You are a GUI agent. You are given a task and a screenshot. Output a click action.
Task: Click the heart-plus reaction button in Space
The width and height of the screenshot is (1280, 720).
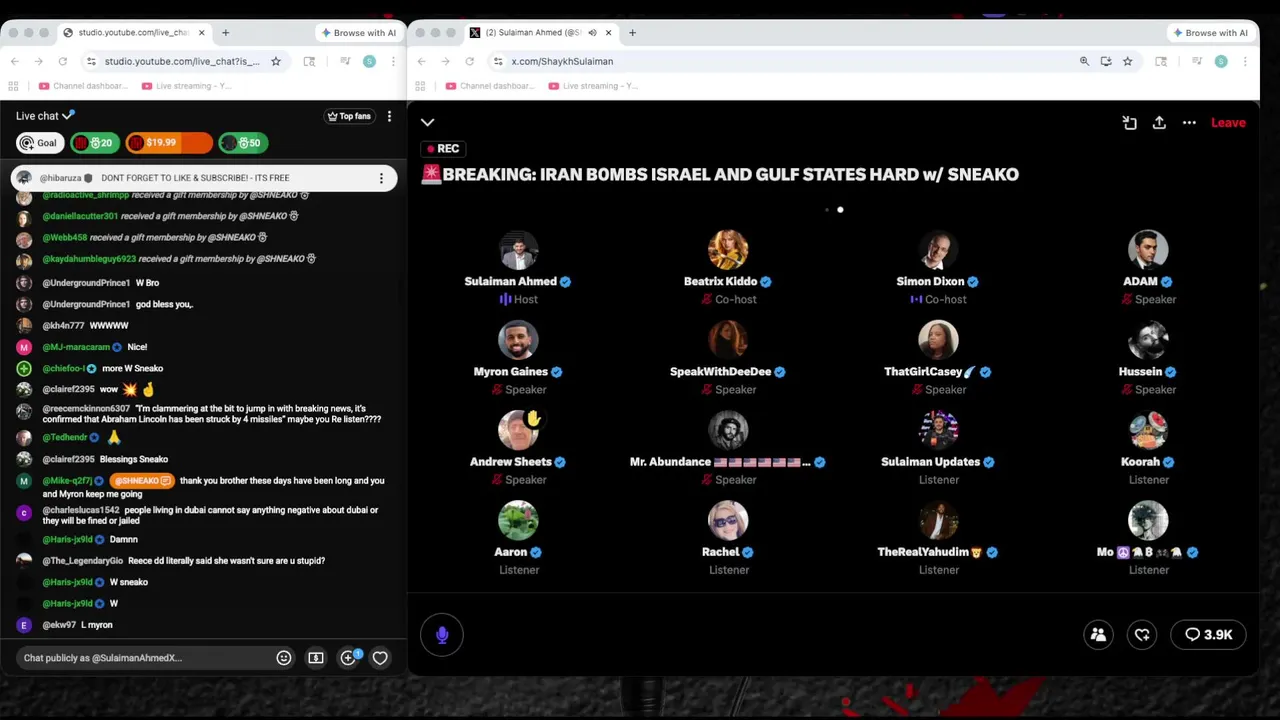[1142, 635]
